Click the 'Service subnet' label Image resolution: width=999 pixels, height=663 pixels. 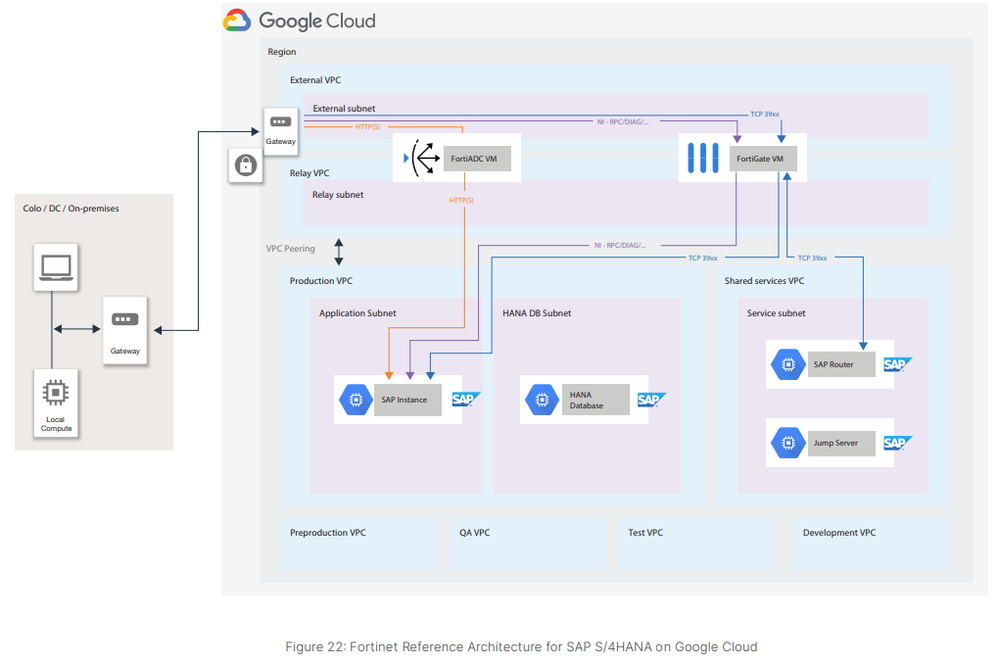point(776,313)
